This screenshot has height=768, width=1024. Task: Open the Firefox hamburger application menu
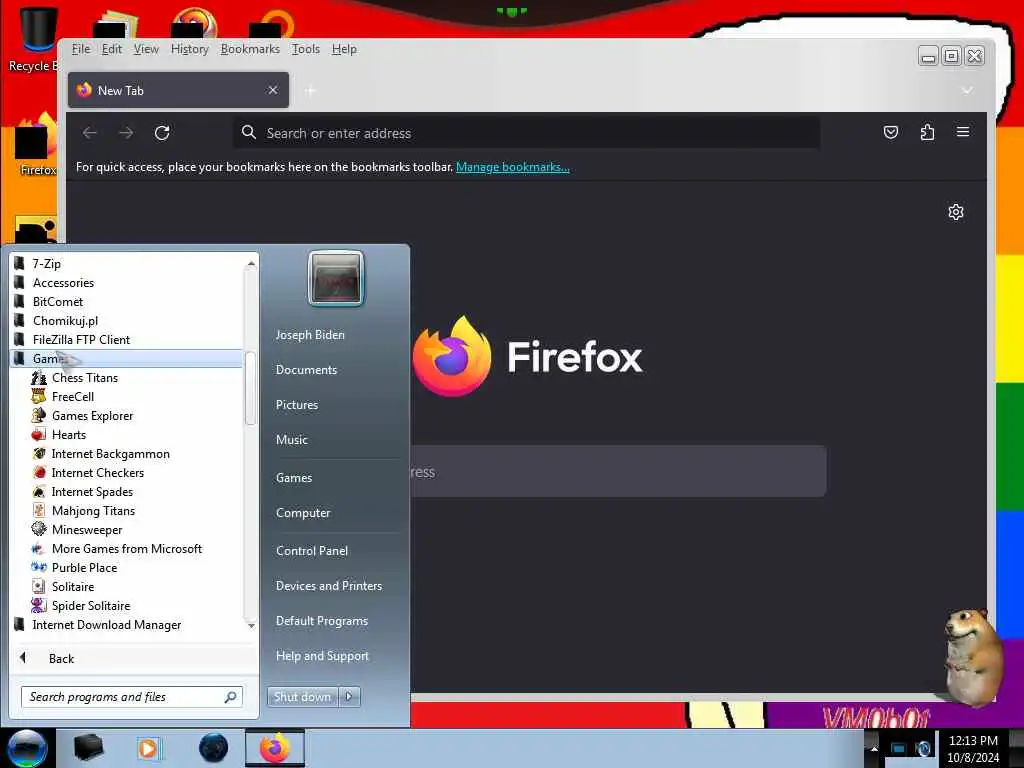963,132
